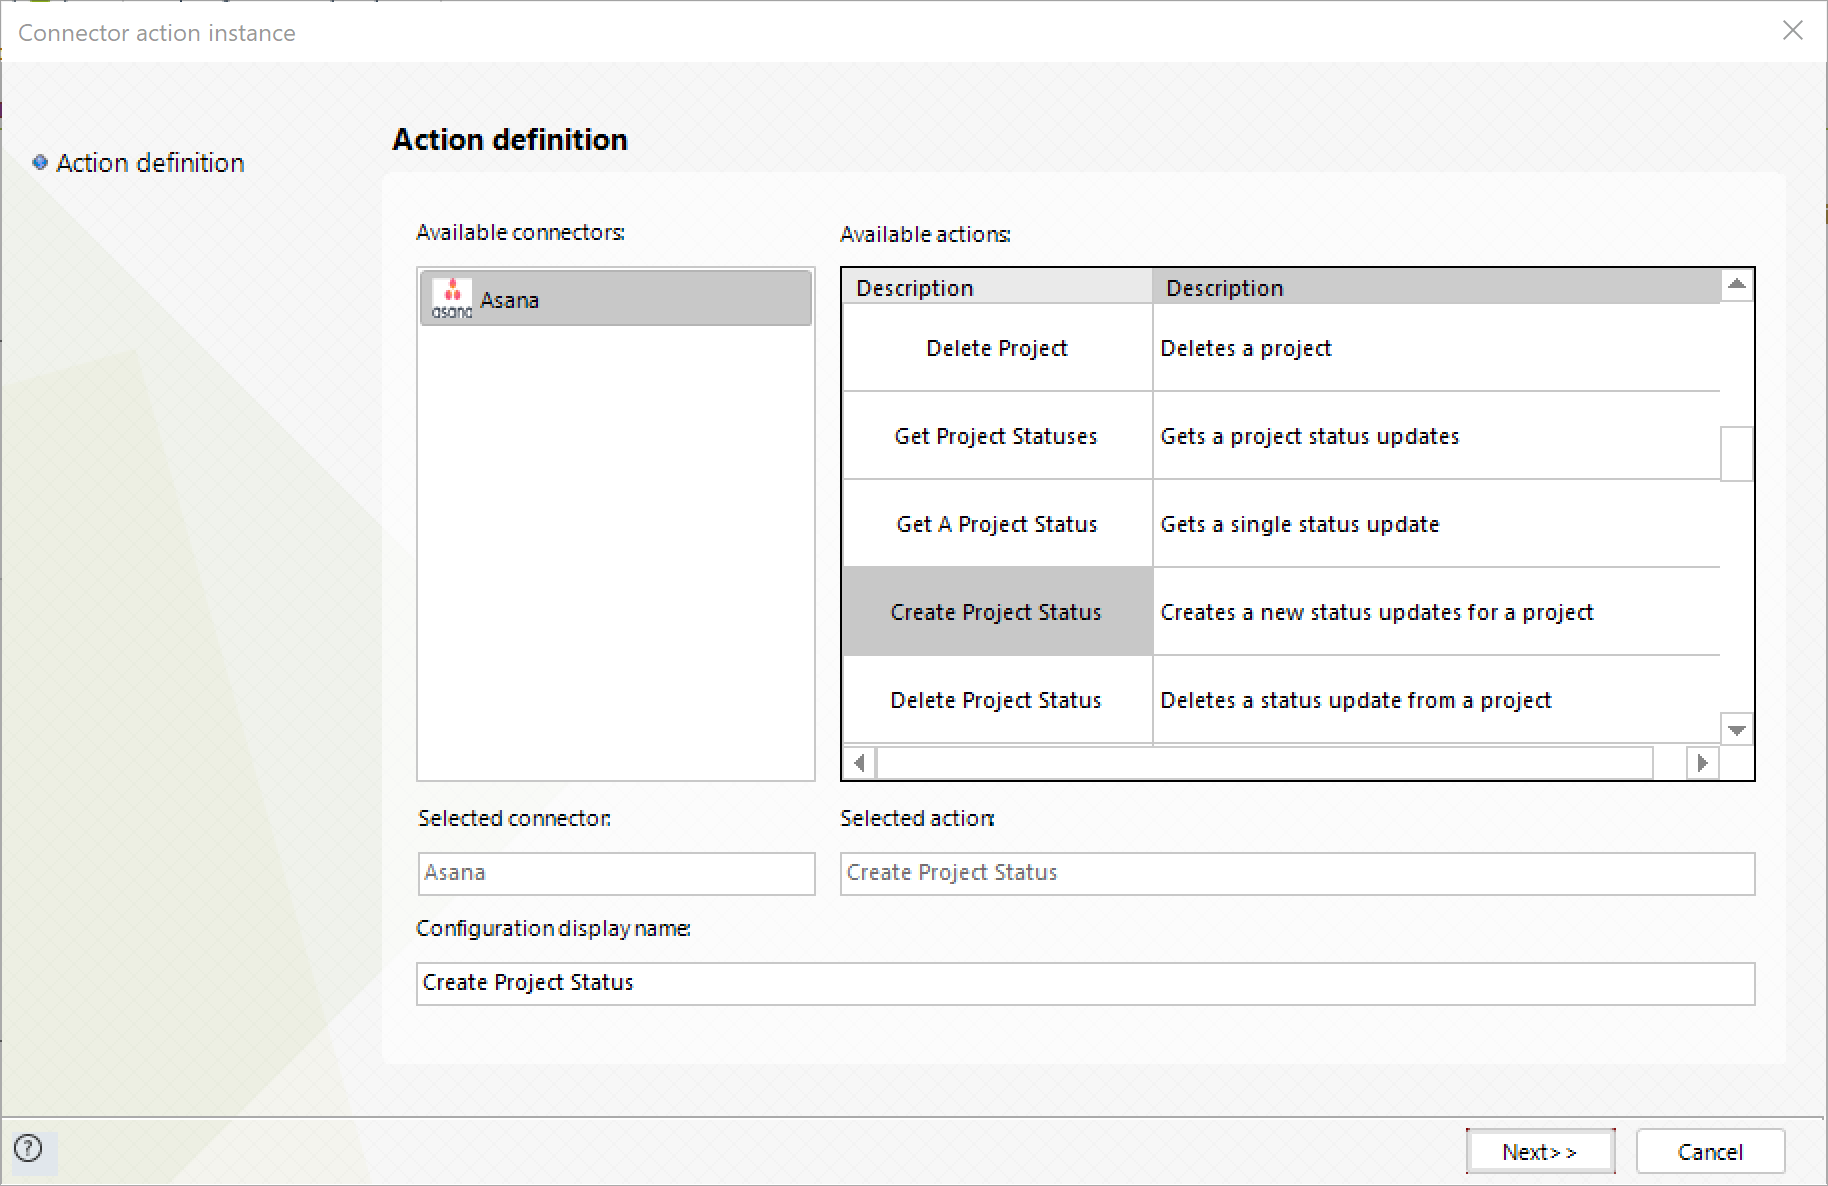Image resolution: width=1828 pixels, height=1186 pixels.
Task: Select the Asana connector logo
Action: click(452, 299)
